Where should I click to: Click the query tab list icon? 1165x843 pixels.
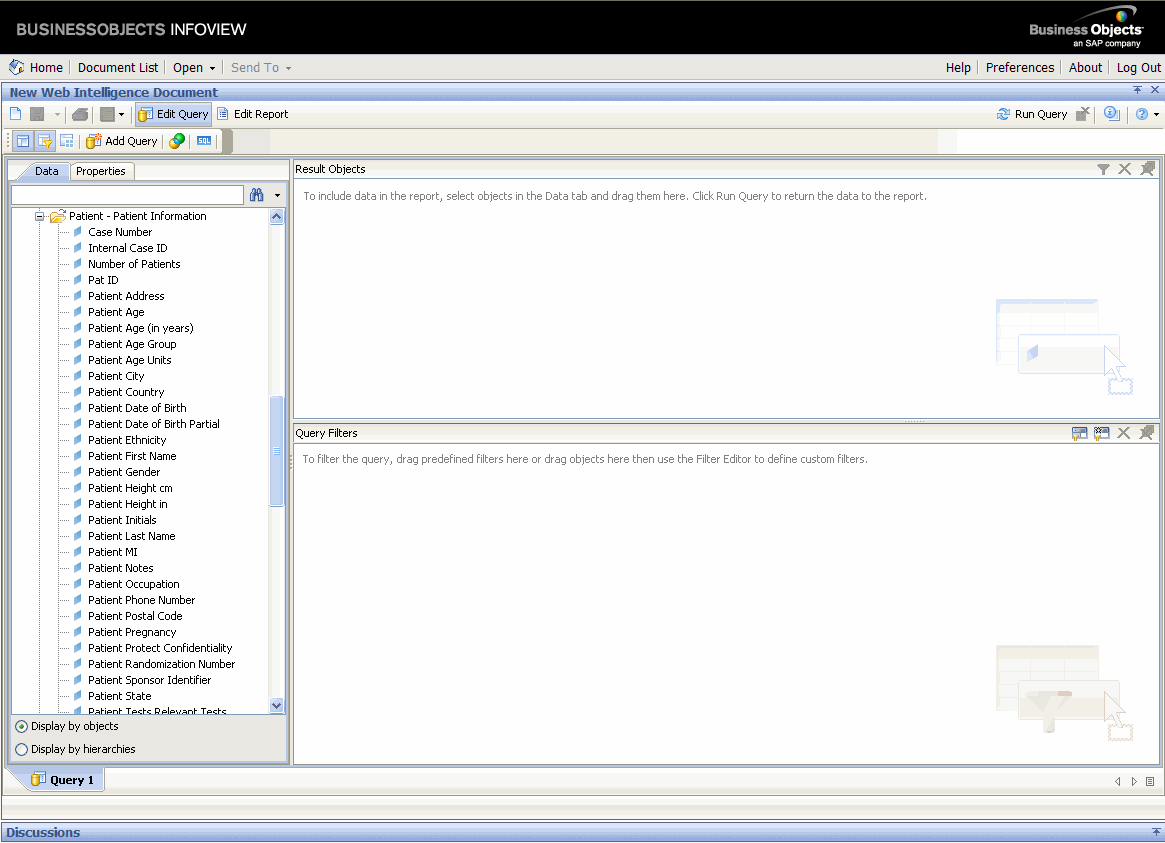1150,781
